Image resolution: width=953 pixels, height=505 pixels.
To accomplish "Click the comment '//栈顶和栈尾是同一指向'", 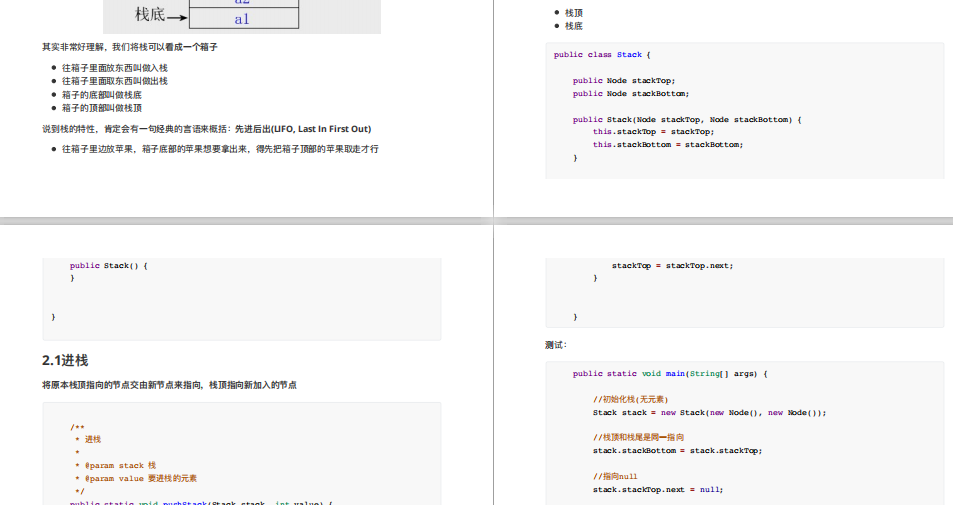I will click(x=638, y=437).
